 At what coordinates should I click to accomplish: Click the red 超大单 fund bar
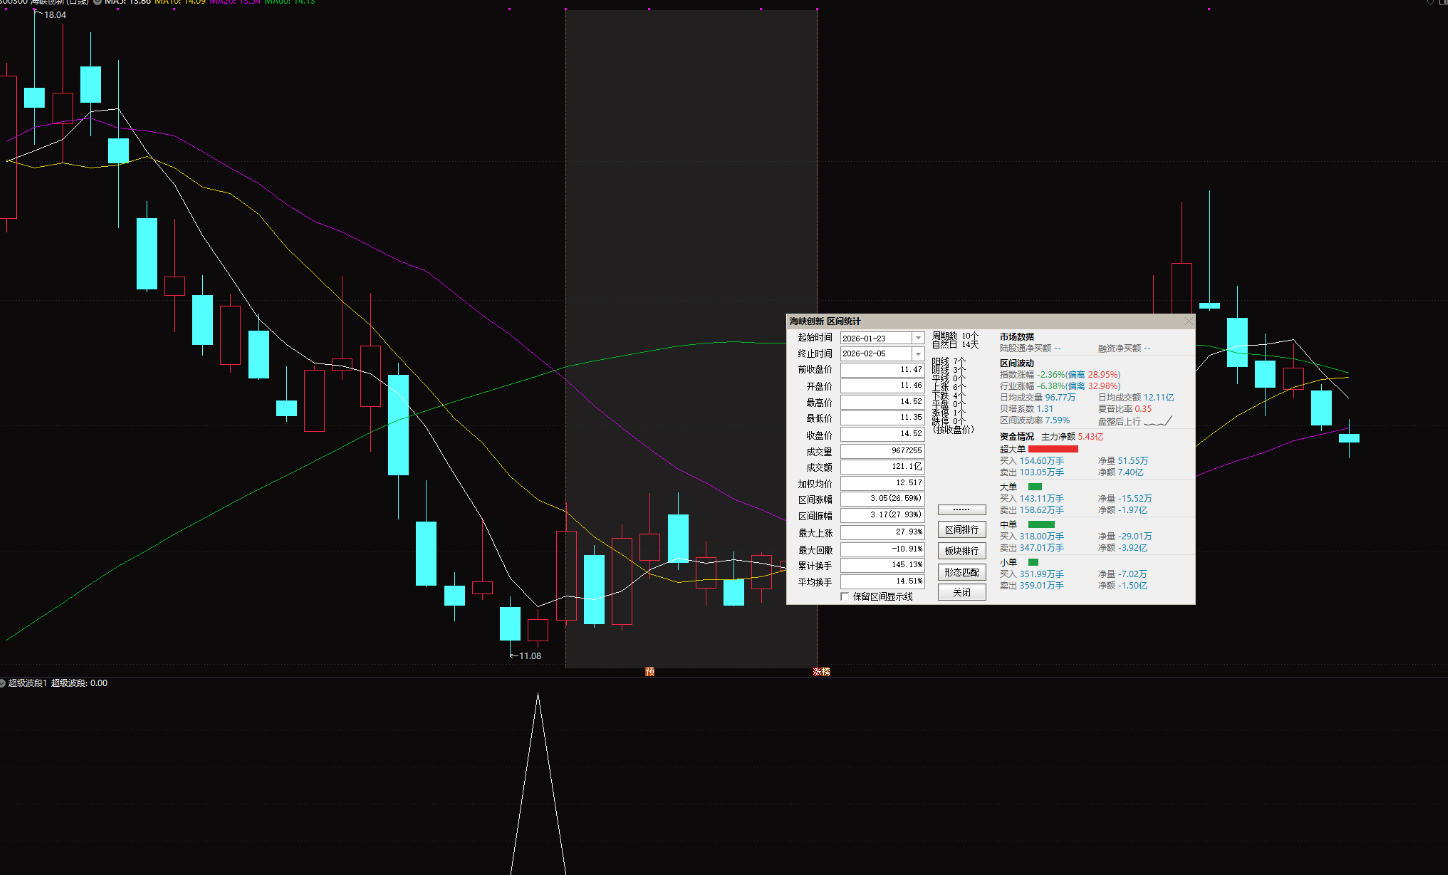click(x=1053, y=449)
